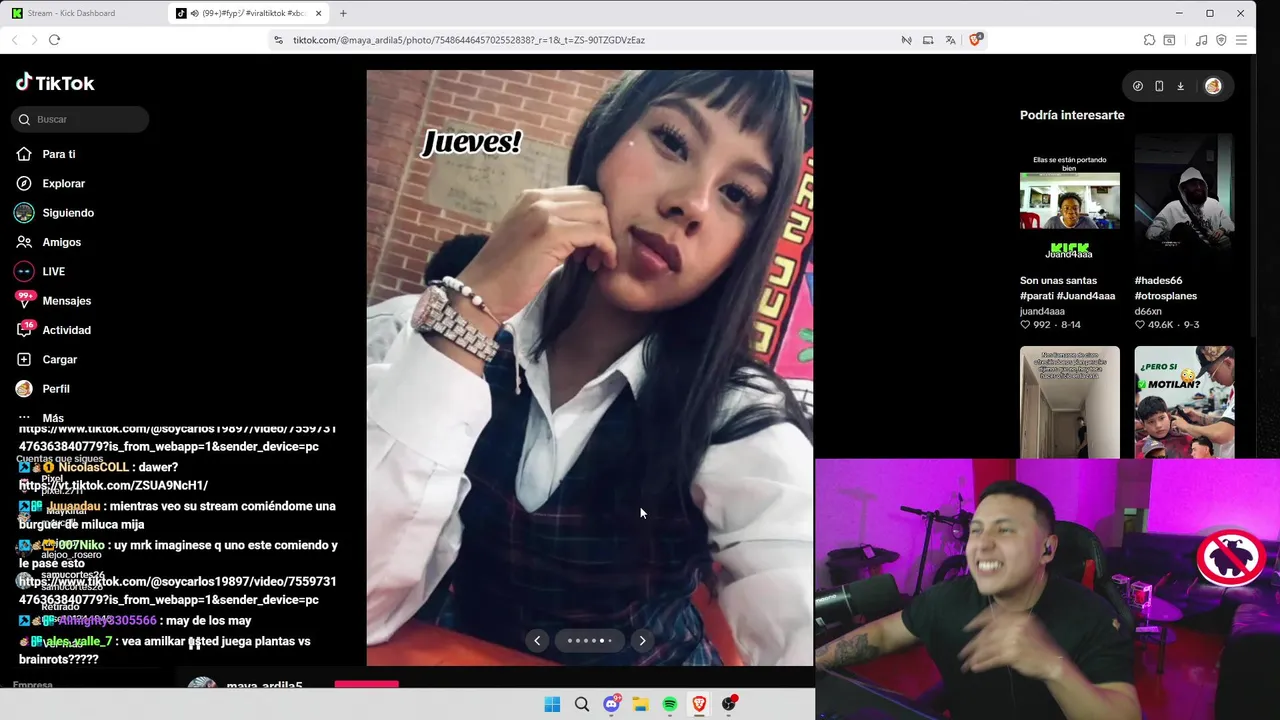Image resolution: width=1280 pixels, height=720 pixels.
Task: Open the Brave VPN shield icon
Action: coord(1221,40)
